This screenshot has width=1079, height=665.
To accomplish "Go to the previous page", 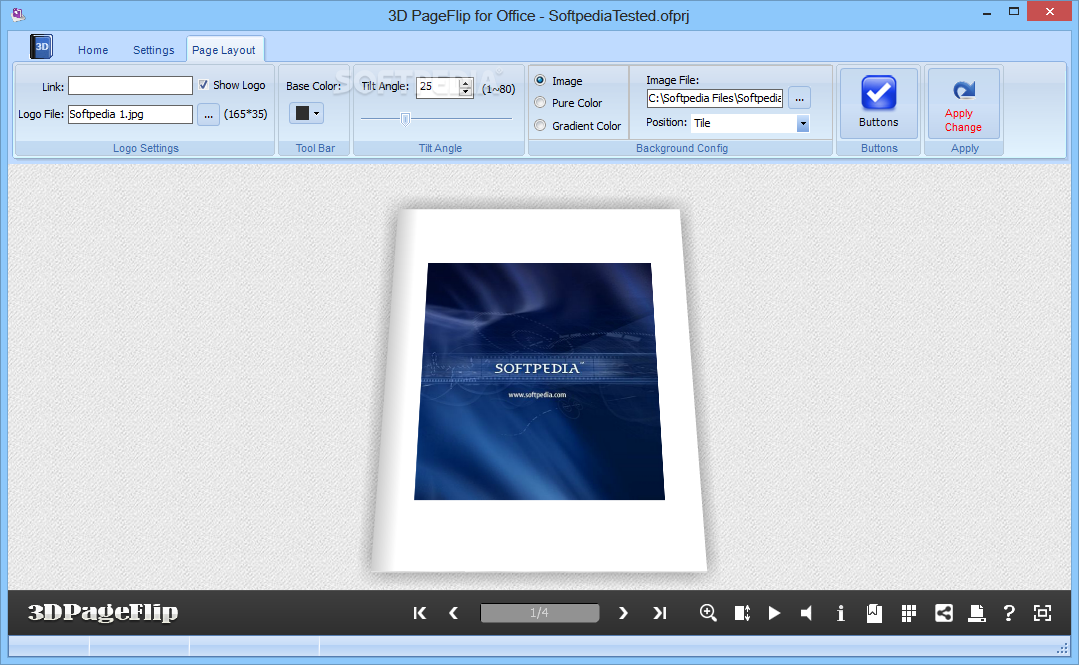I will tap(453, 613).
